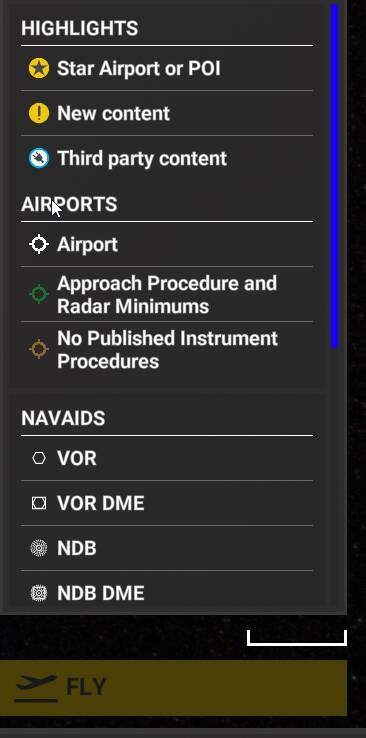
Task: Click the white map scale bar
Action: 297,638
